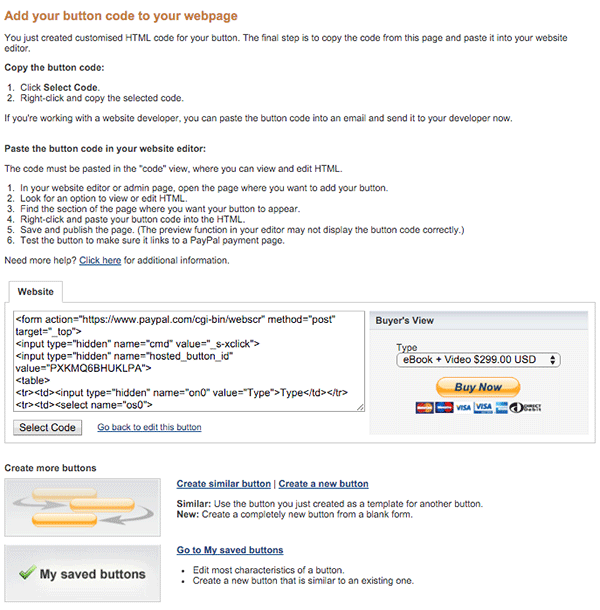
Task: Click the Direct Debit logo
Action: coord(526,408)
